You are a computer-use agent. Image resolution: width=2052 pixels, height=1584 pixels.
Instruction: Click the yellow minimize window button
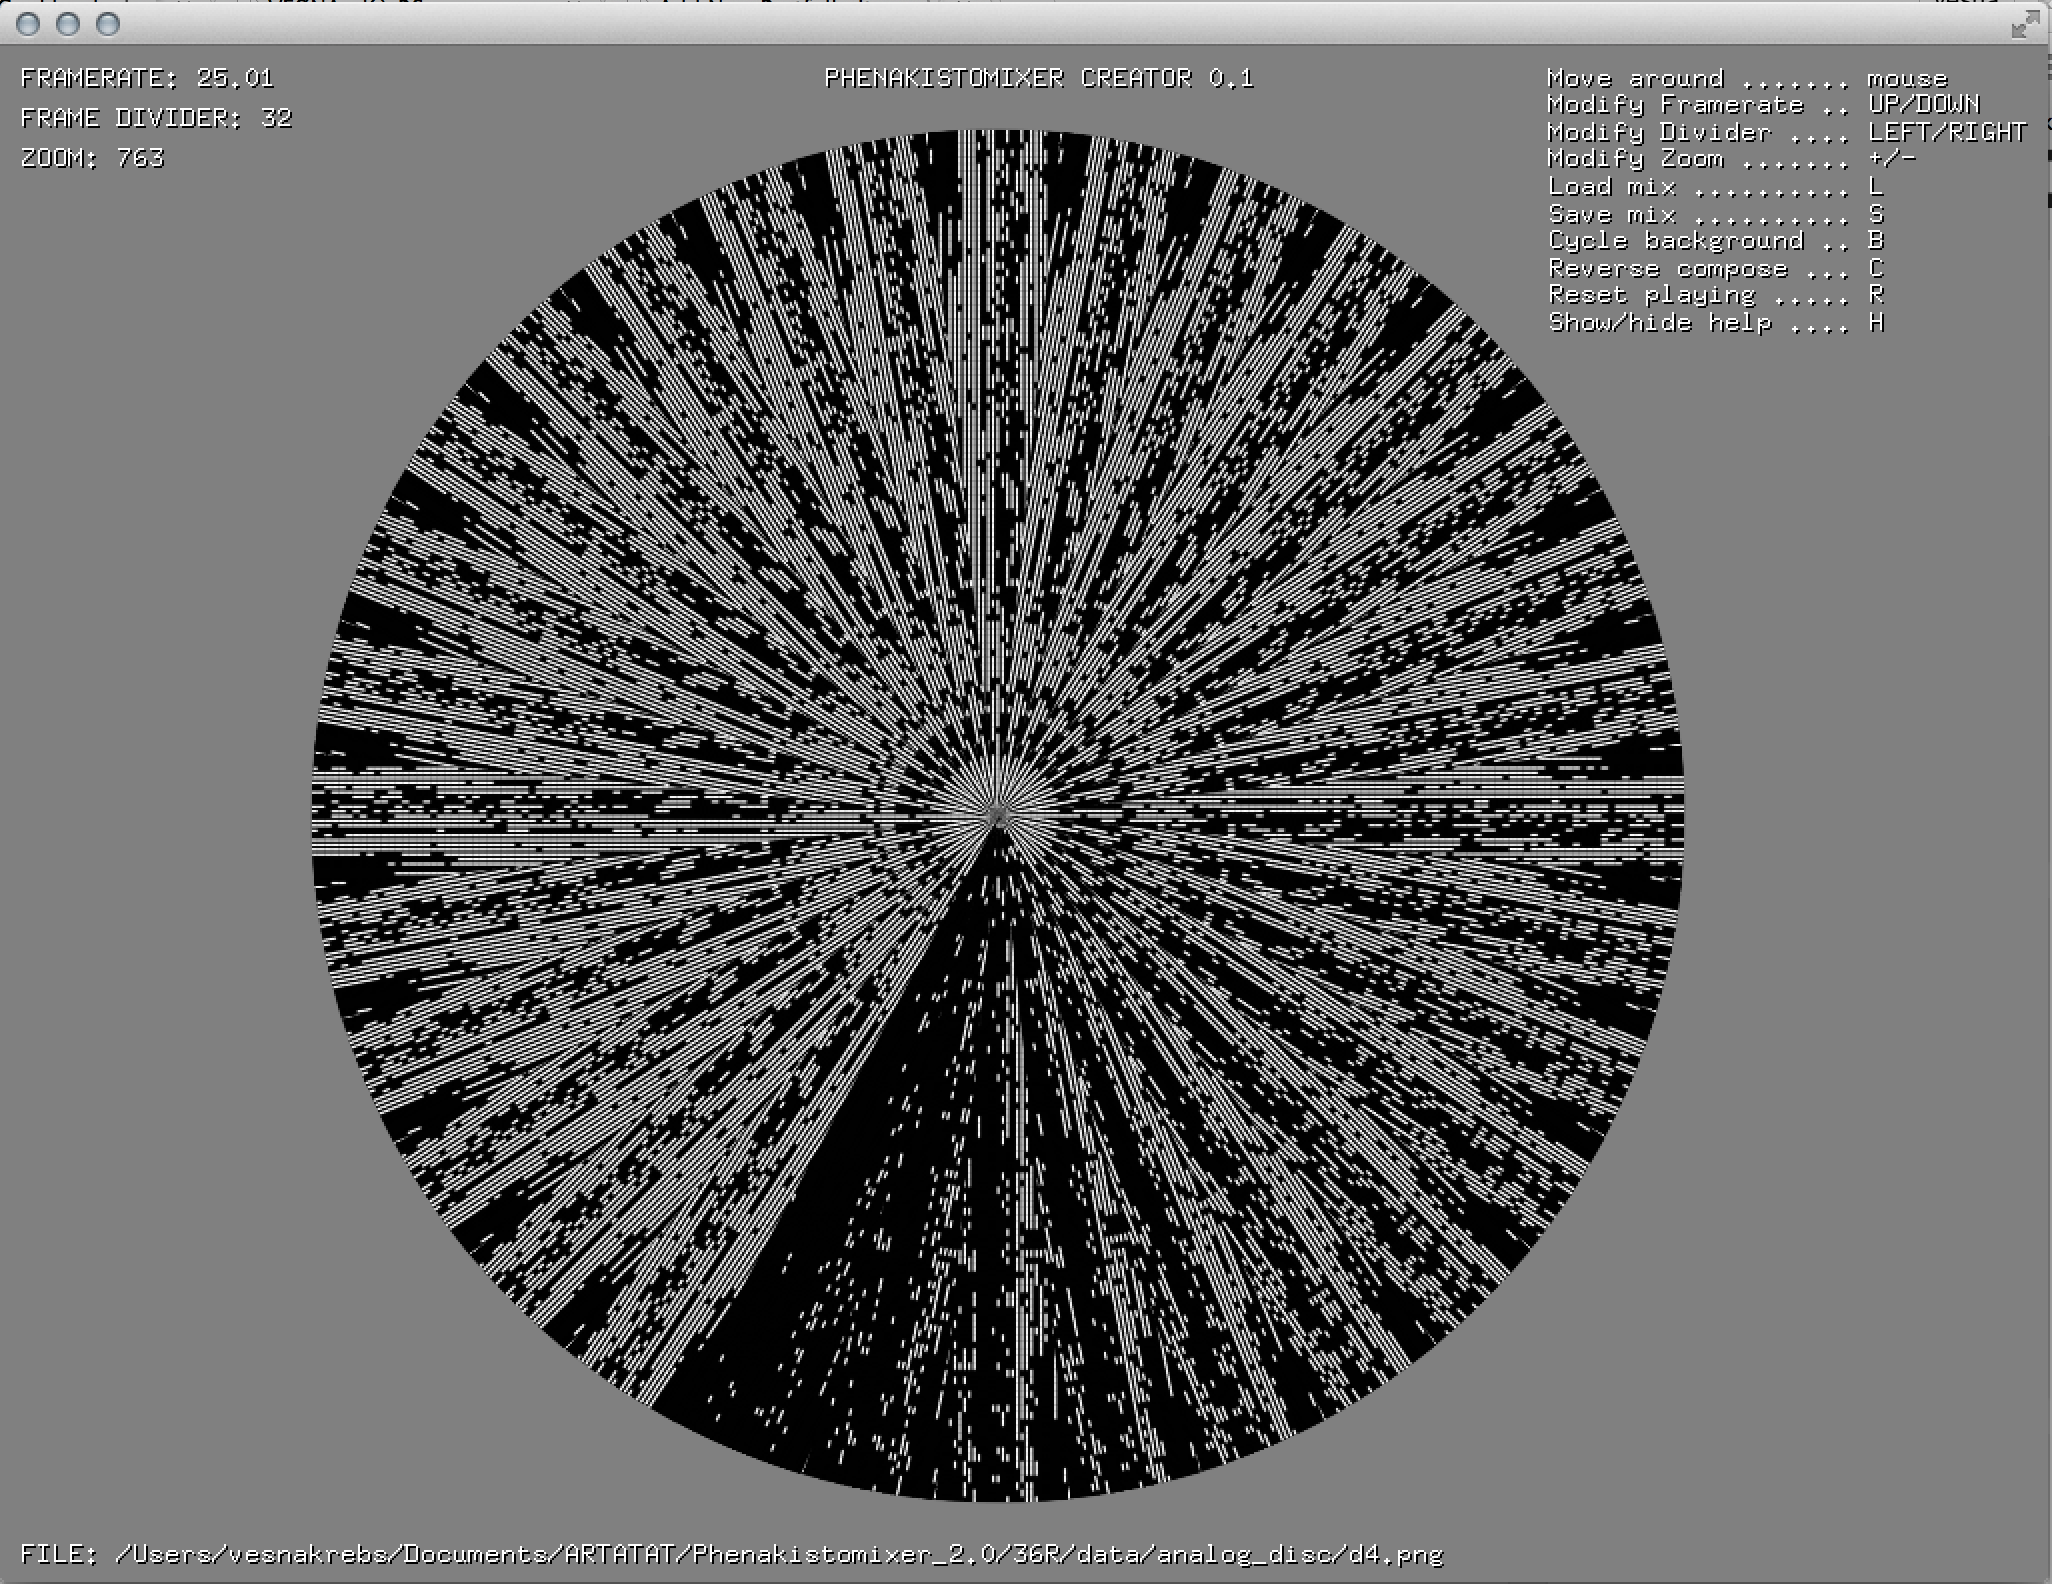pyautogui.click(x=68, y=24)
